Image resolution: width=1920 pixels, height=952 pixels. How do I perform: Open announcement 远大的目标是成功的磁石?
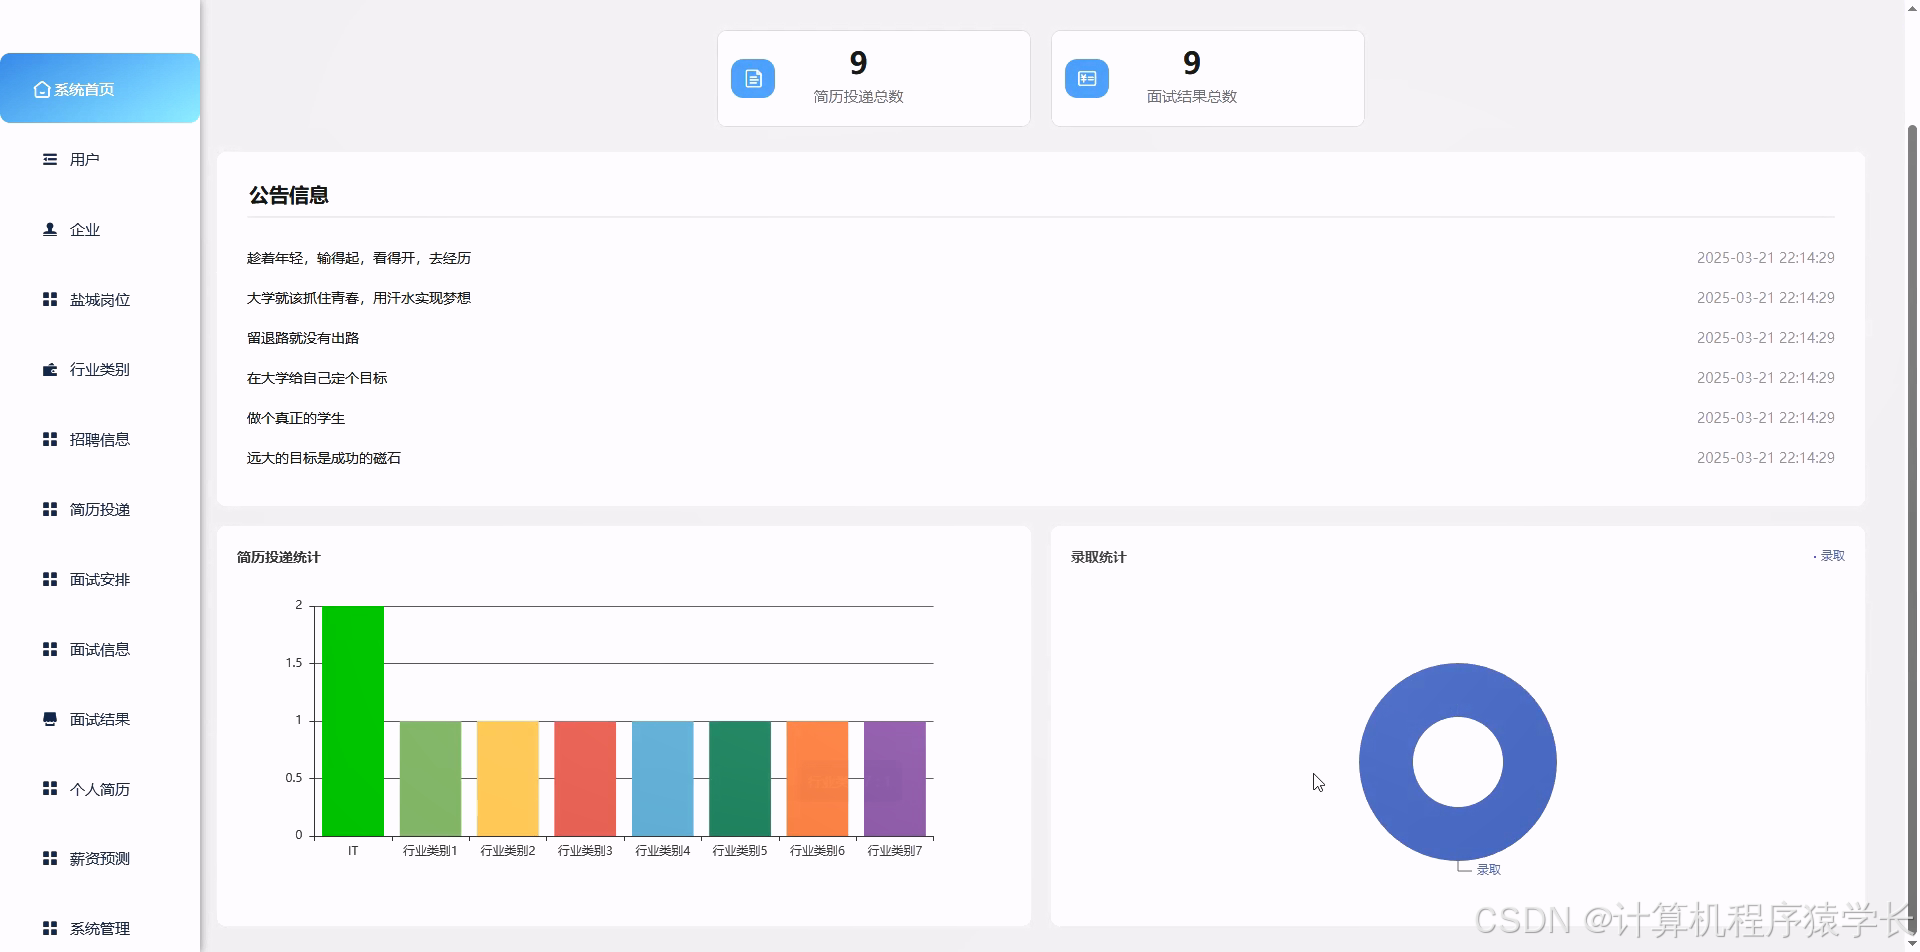[x=324, y=458]
